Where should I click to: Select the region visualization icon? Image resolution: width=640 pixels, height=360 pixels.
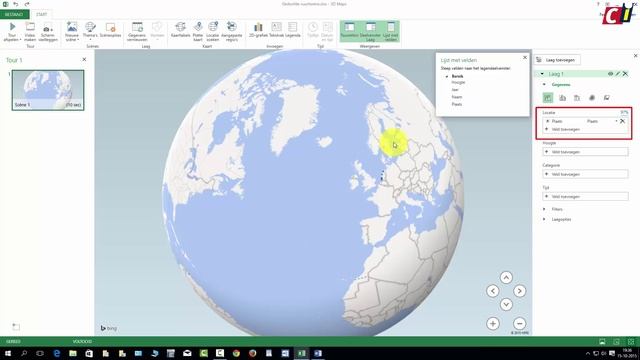tap(607, 98)
